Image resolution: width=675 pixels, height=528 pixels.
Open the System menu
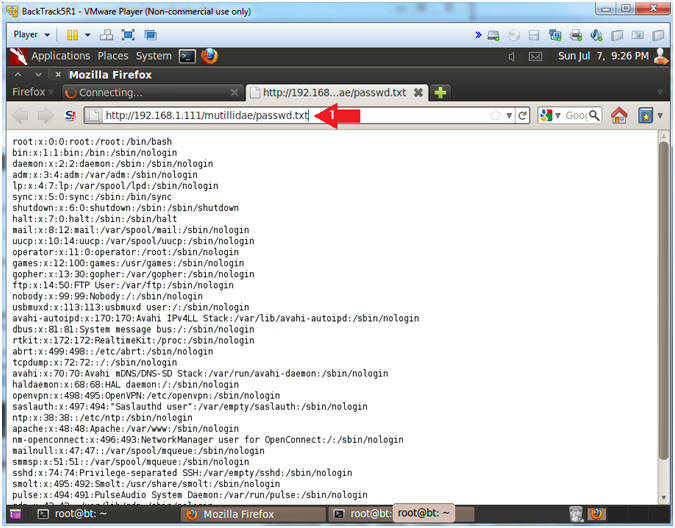154,56
